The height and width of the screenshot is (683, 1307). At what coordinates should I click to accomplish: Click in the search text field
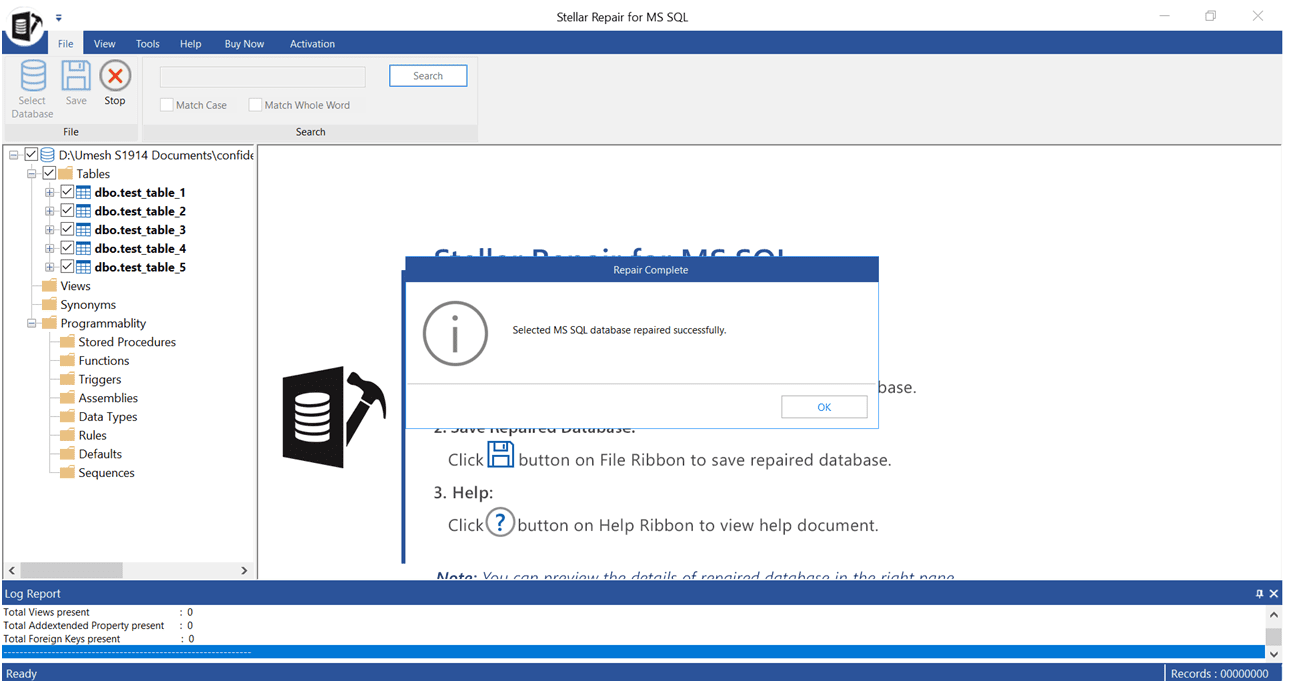pyautogui.click(x=263, y=77)
